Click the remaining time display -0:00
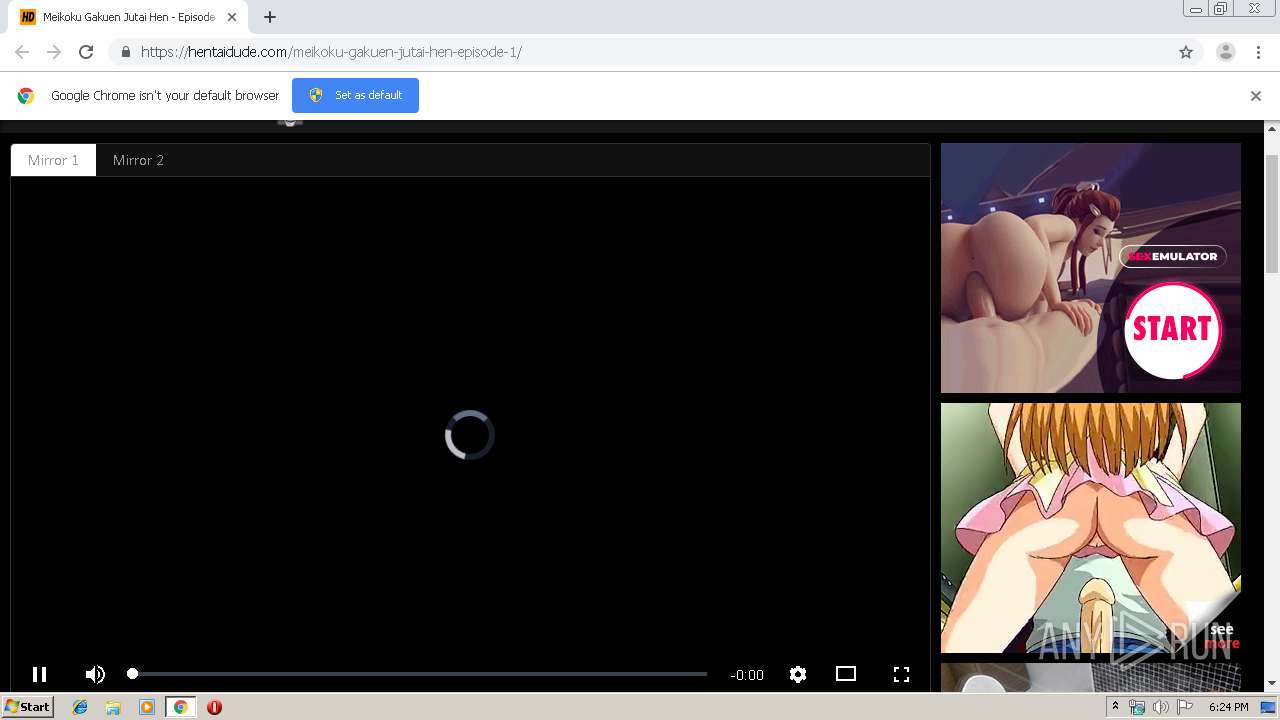1280x720 pixels. click(x=747, y=675)
